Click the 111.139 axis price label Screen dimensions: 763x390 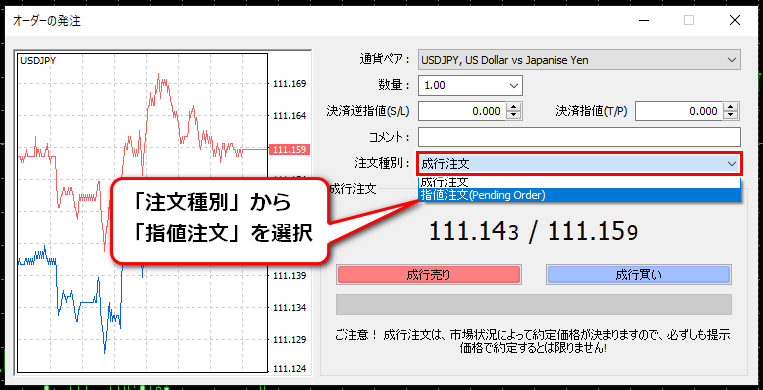click(x=290, y=276)
